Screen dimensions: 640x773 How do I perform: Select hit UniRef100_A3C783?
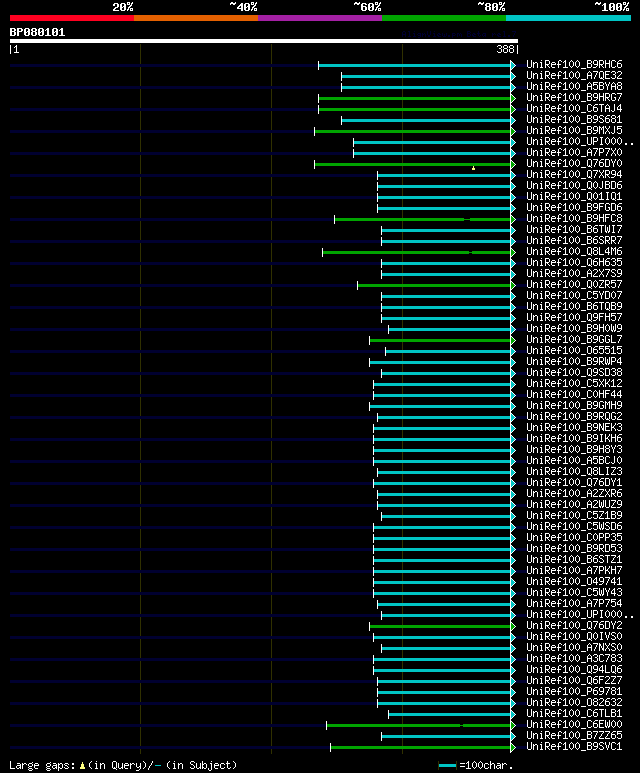(x=574, y=659)
